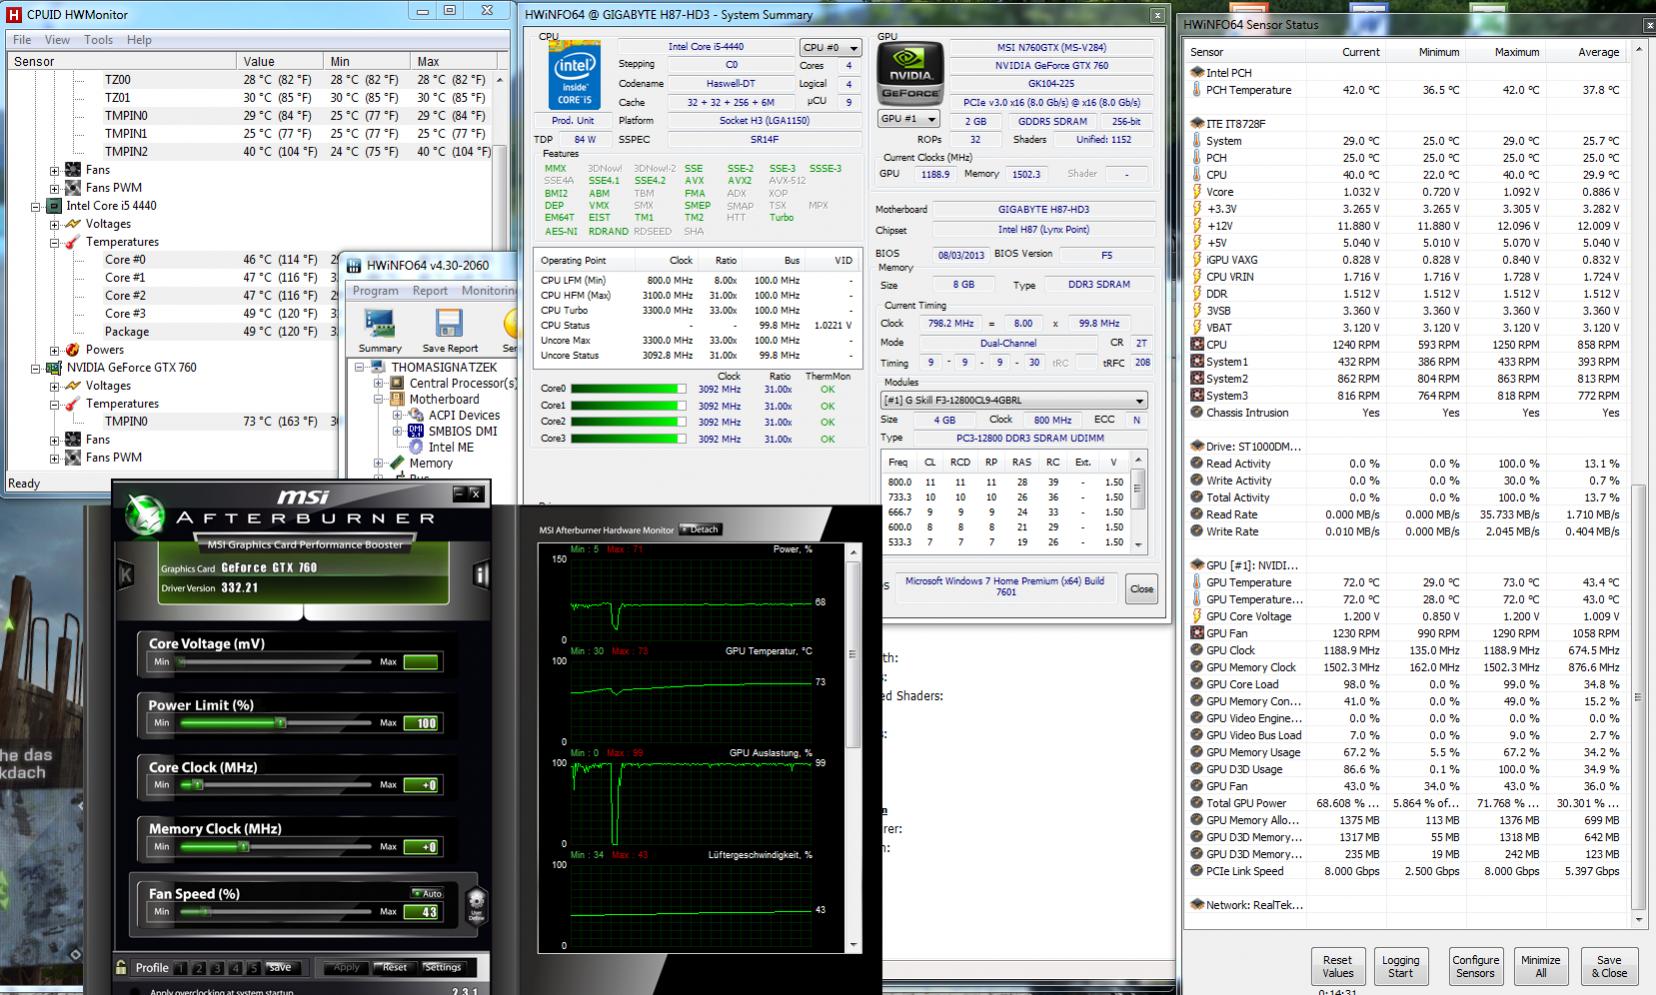Open Afterburner Settings
Viewport: 1656px width, 995px height.
pos(442,967)
